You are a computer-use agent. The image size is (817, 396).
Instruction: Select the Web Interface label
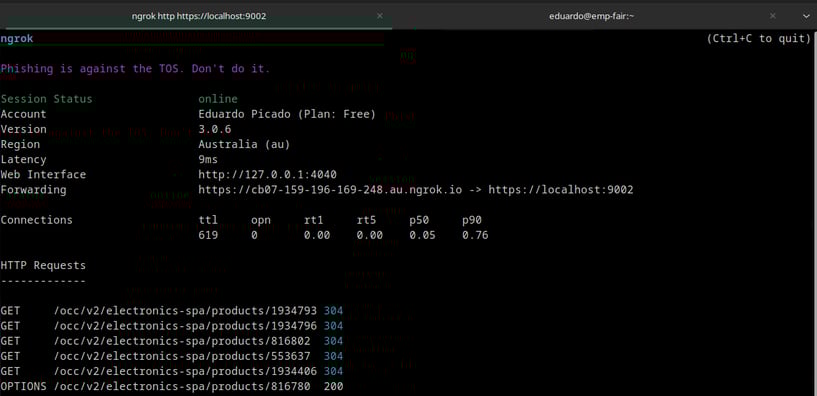pos(43,175)
